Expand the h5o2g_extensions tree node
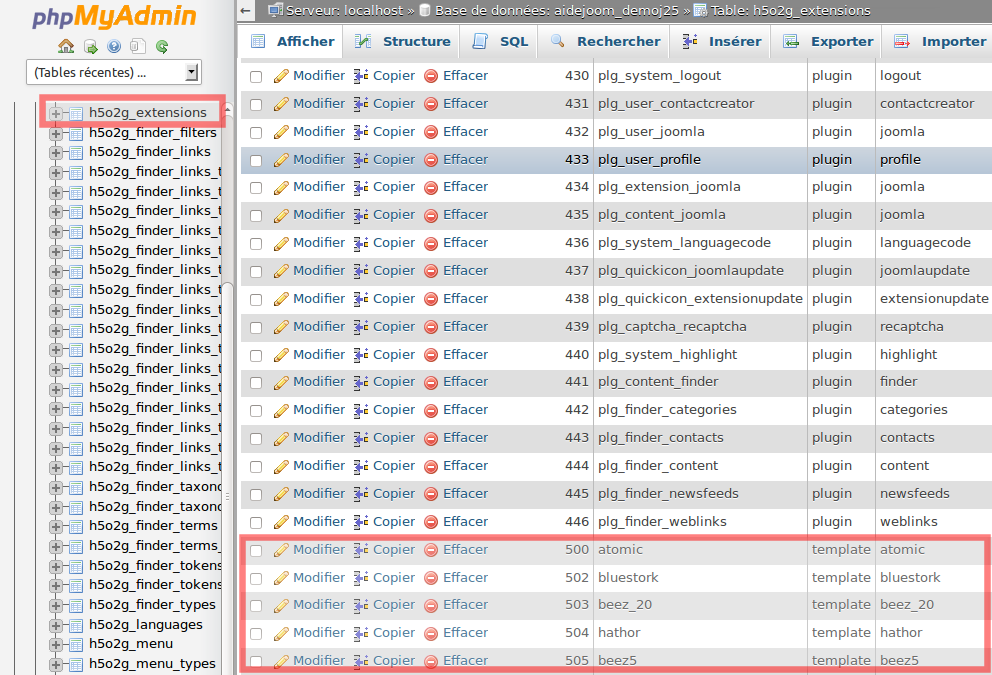The image size is (992, 675). [x=56, y=113]
